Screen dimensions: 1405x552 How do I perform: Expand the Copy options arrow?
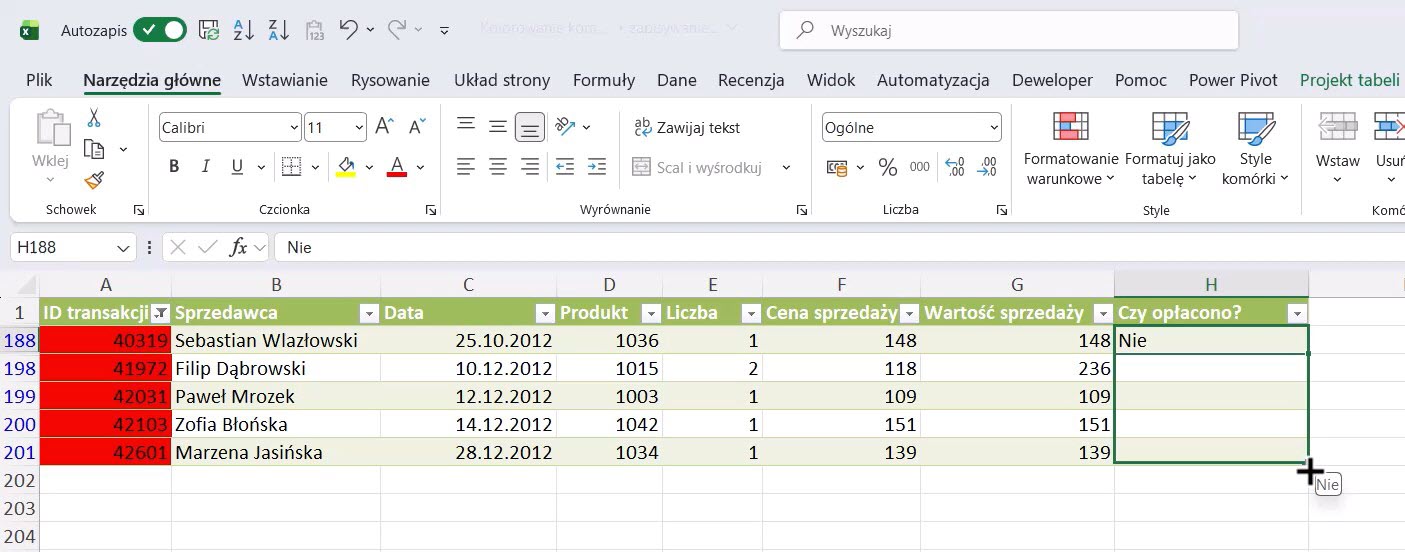(123, 149)
